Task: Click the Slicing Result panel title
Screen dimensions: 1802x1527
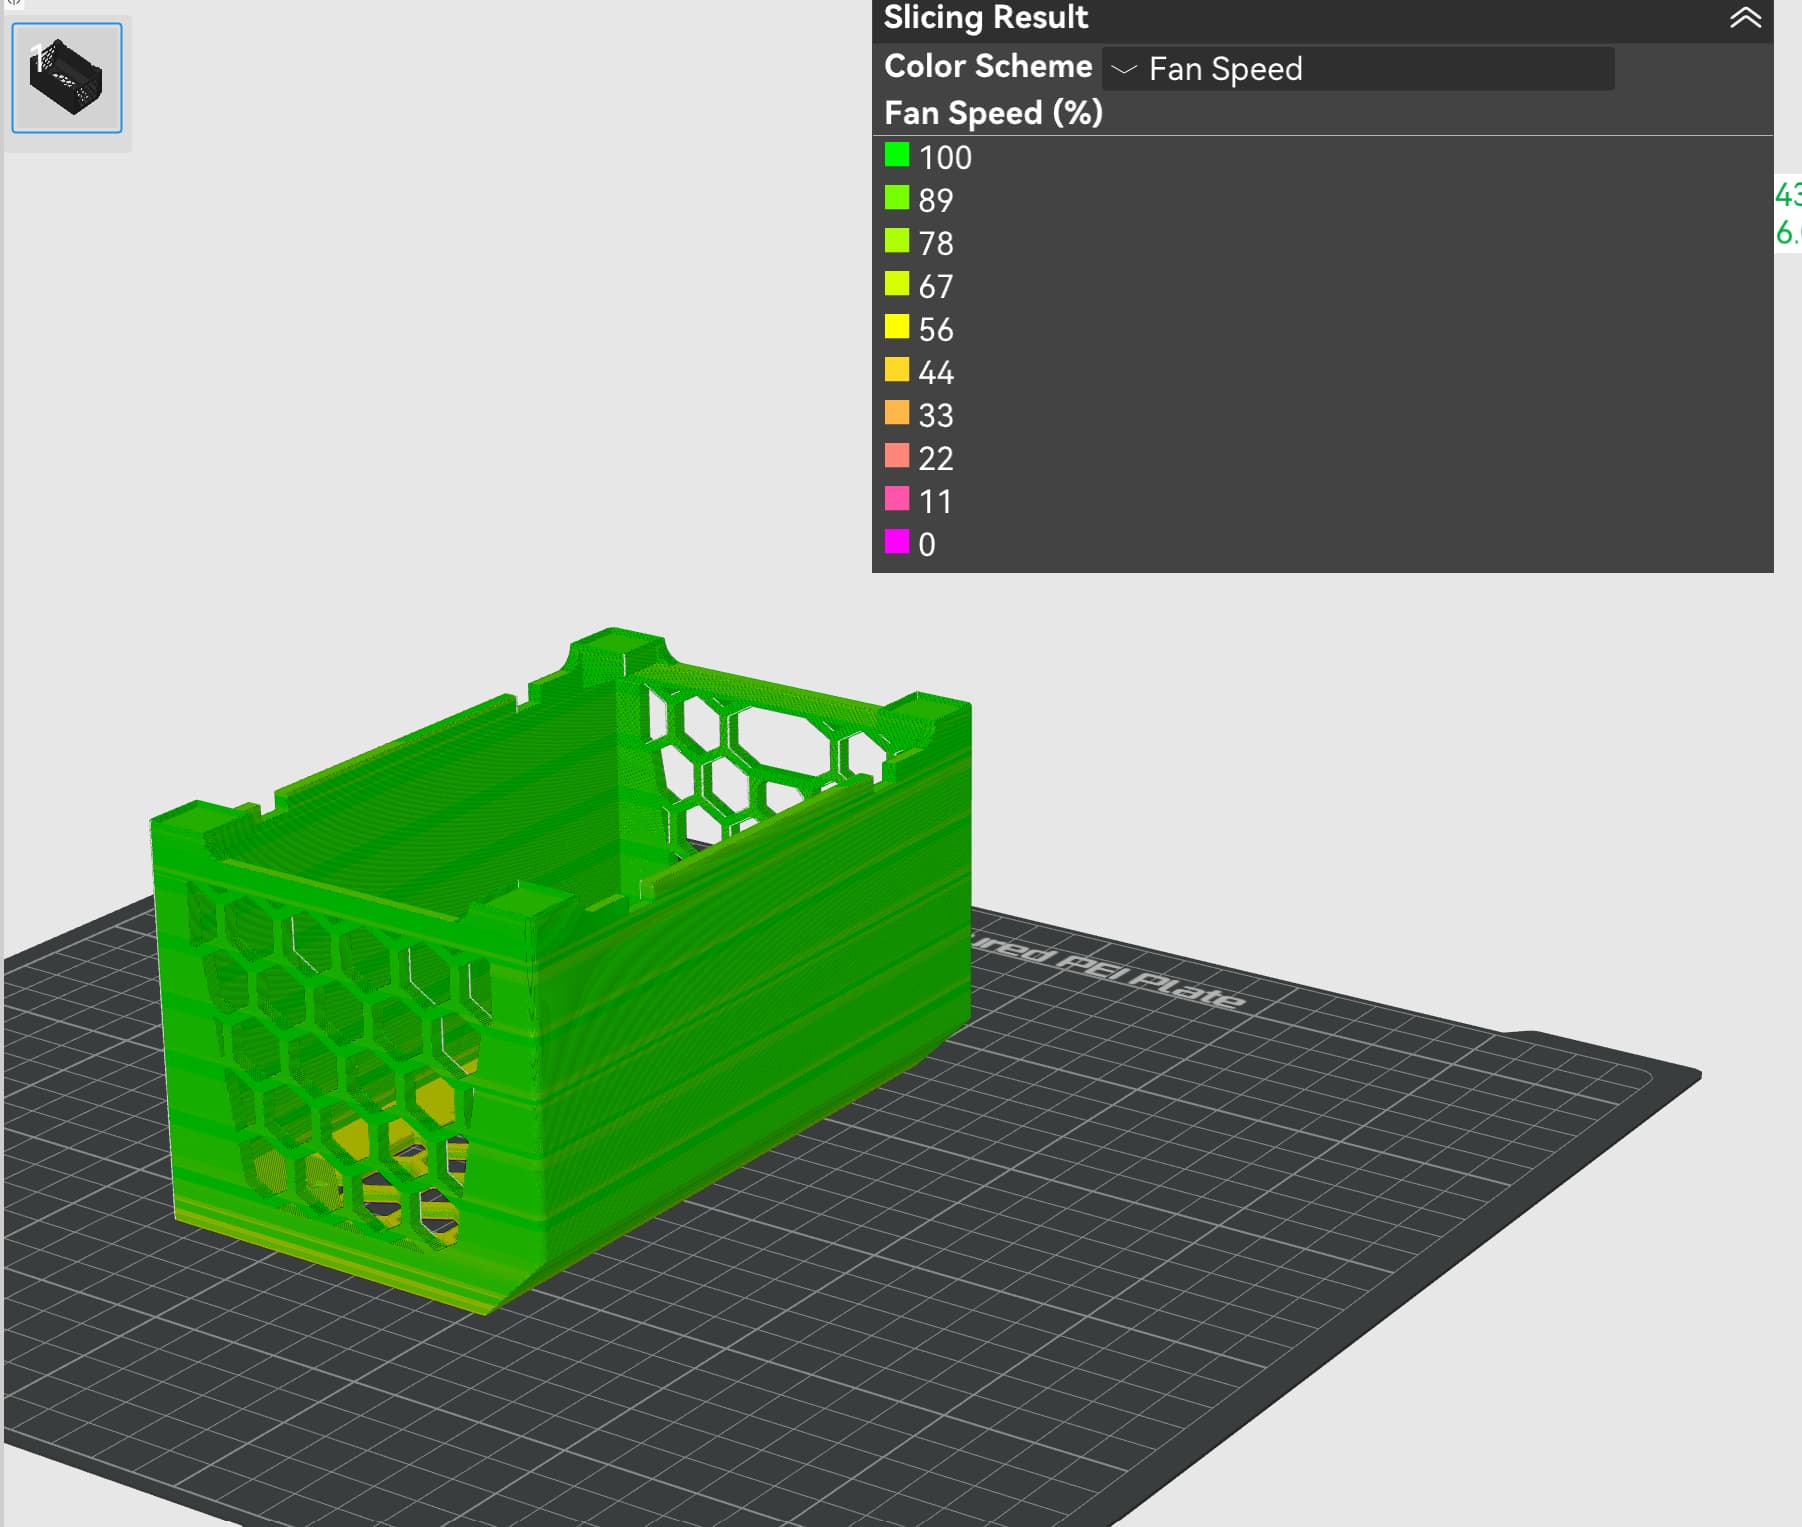Action: [986, 18]
